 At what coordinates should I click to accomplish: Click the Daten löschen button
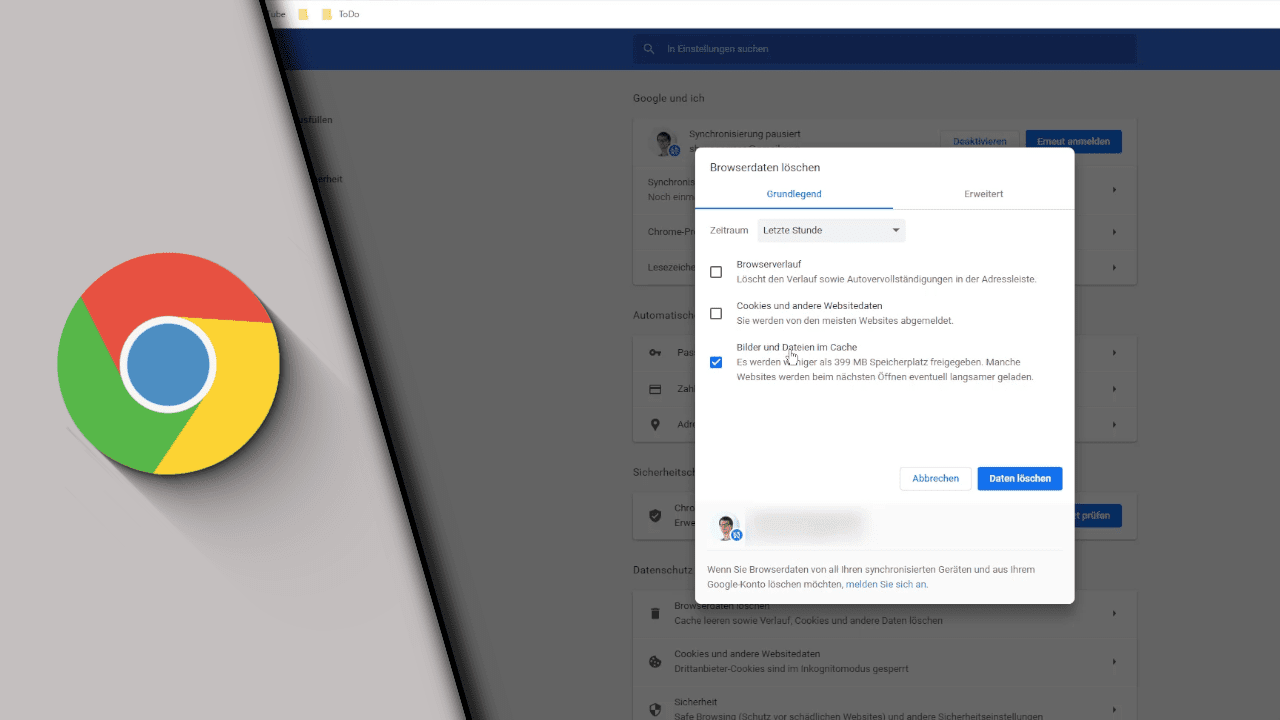pyautogui.click(x=1020, y=479)
